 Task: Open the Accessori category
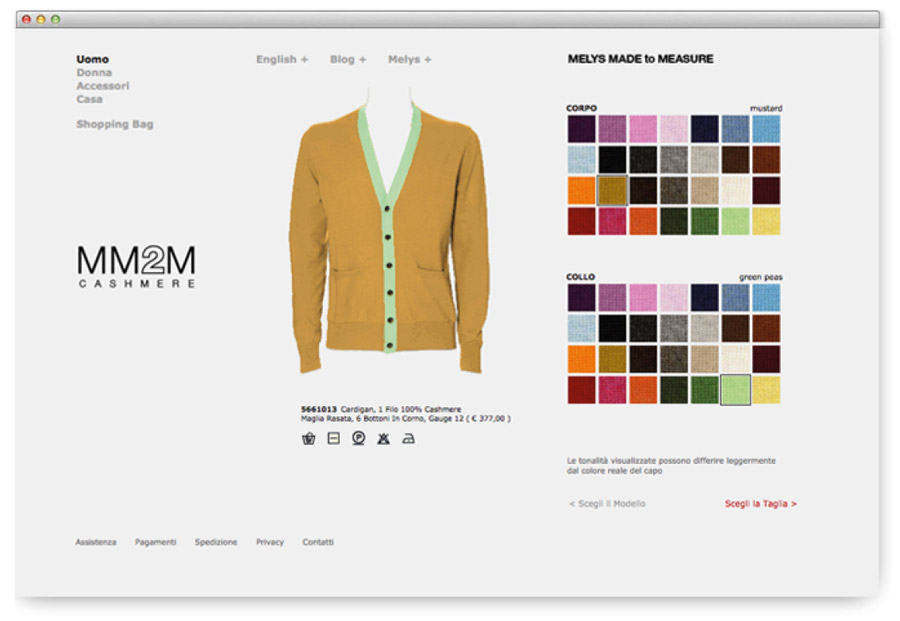coord(103,86)
